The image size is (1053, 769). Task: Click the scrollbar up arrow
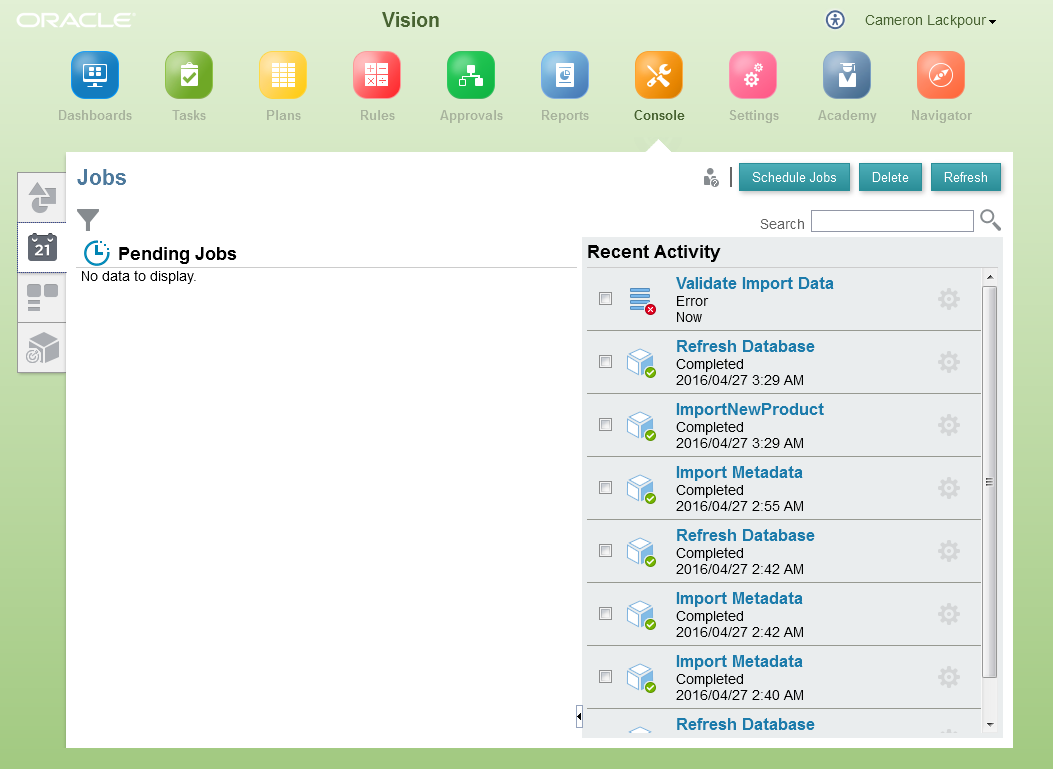pos(989,277)
